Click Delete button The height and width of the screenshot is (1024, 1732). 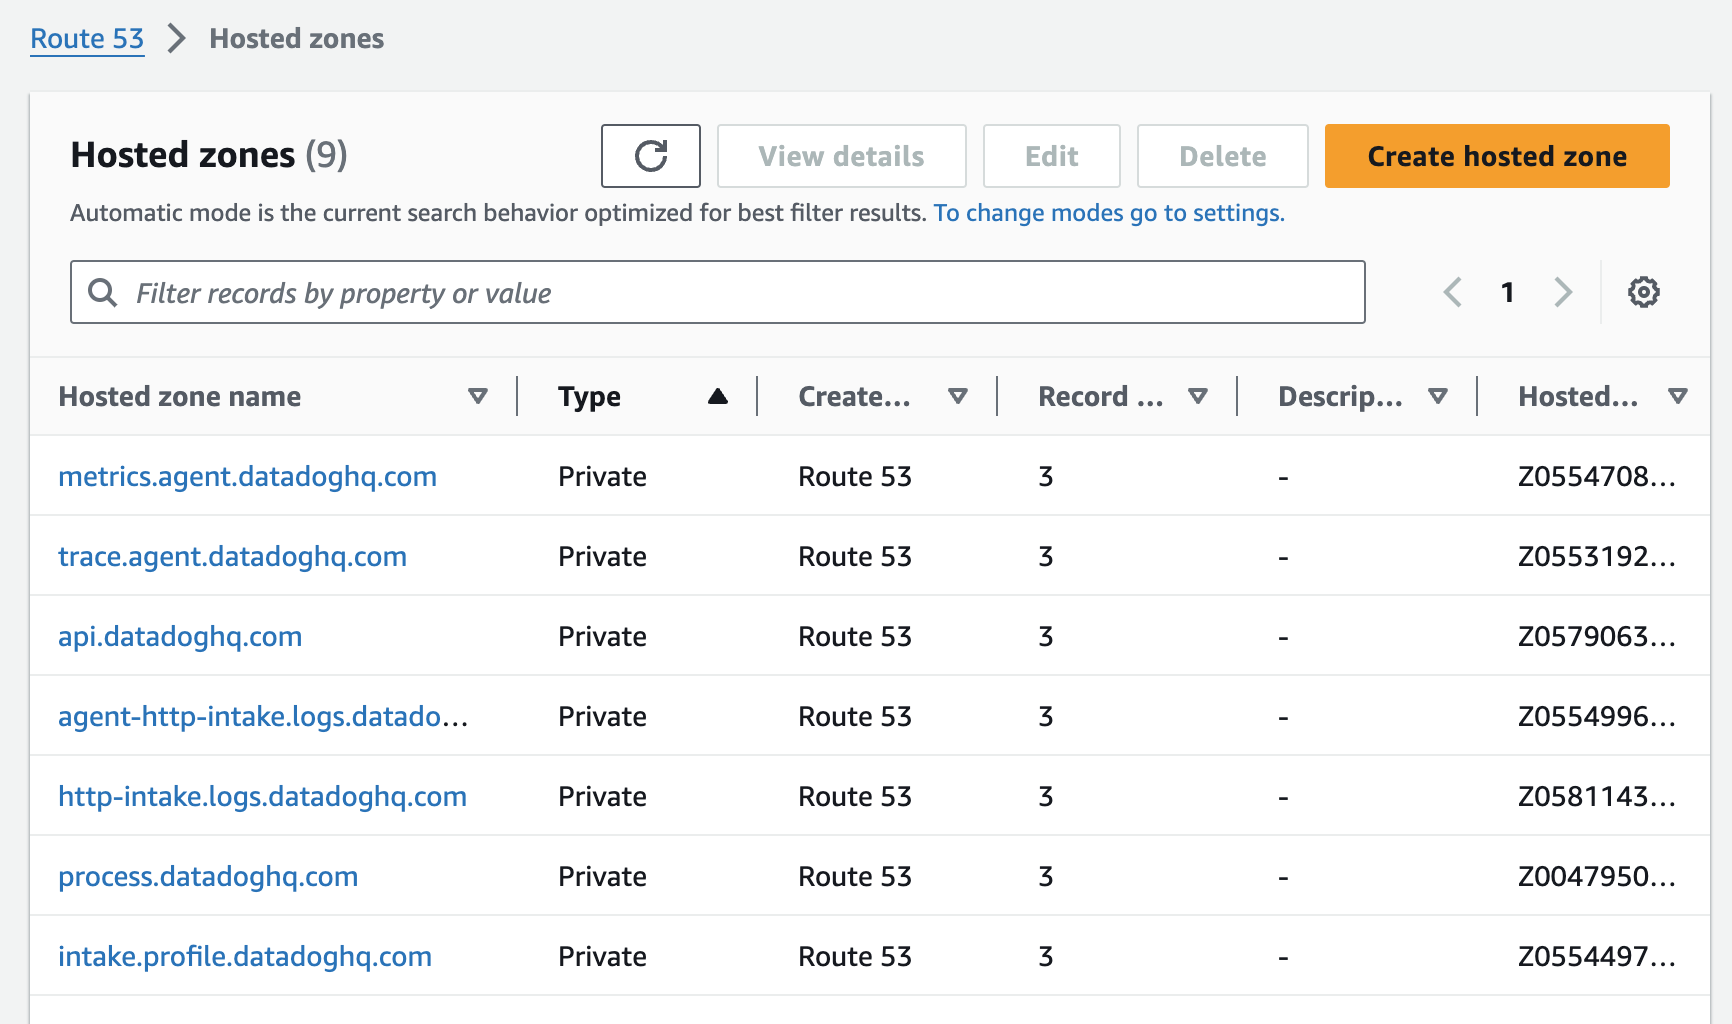tap(1223, 156)
